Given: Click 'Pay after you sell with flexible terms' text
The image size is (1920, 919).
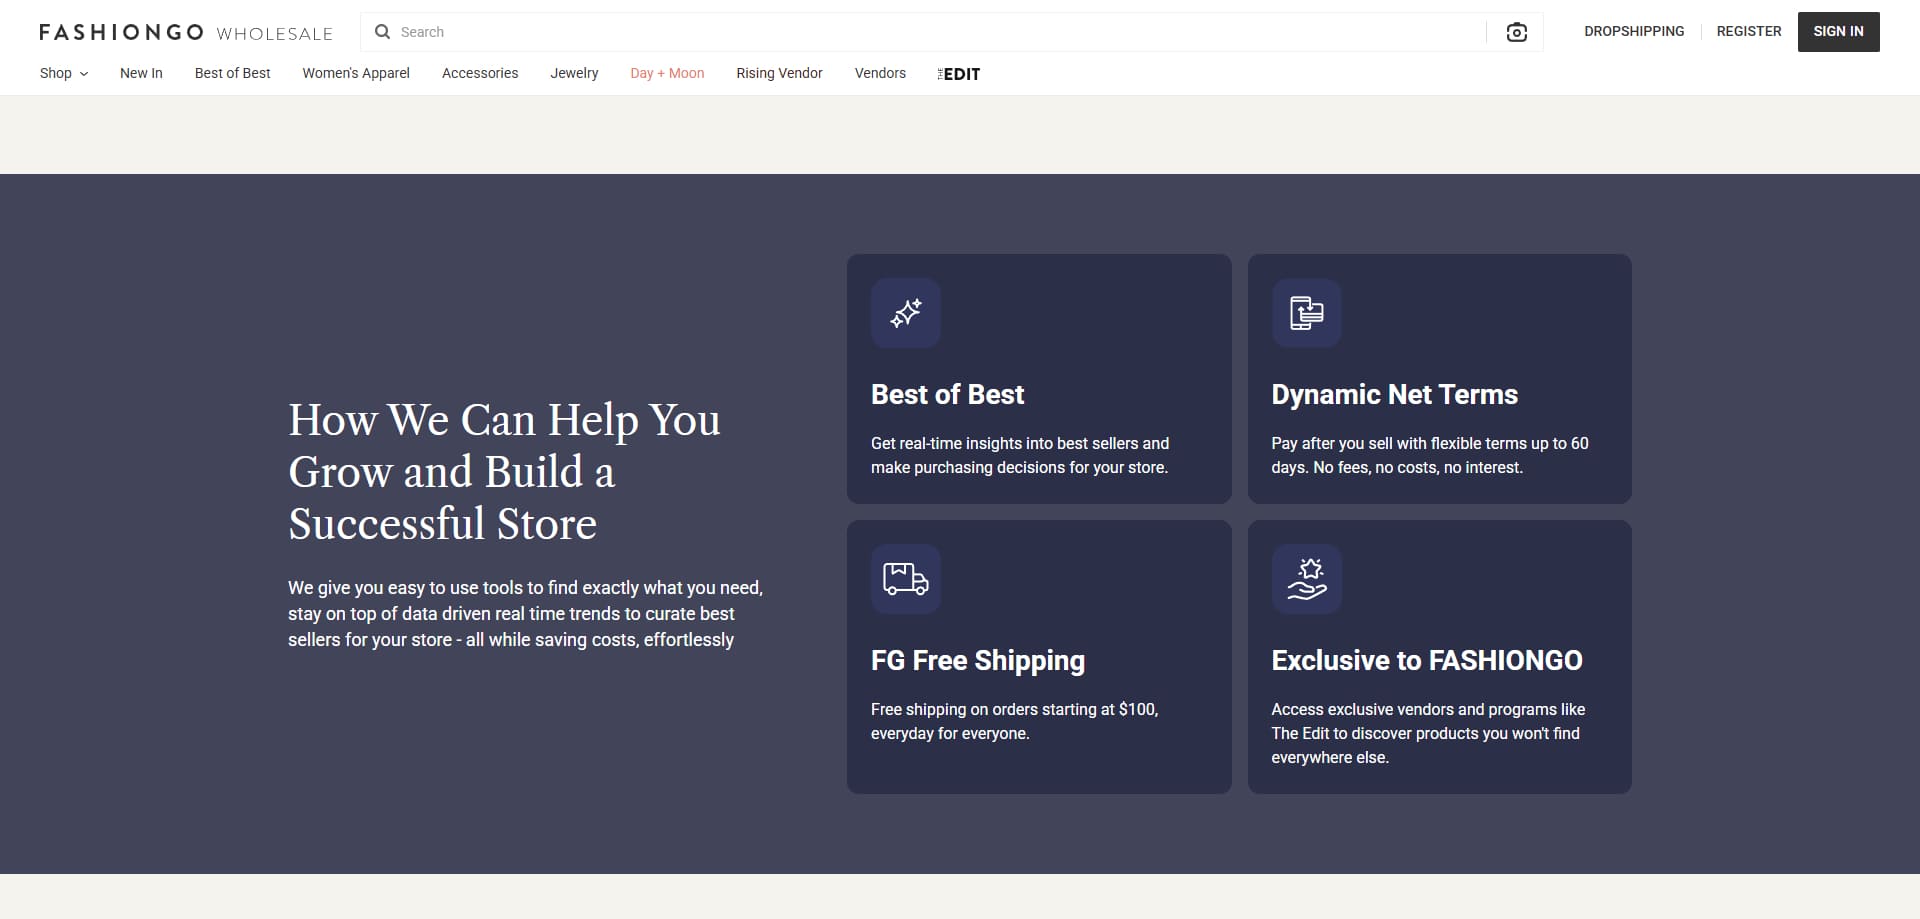Looking at the screenshot, I should [1430, 455].
